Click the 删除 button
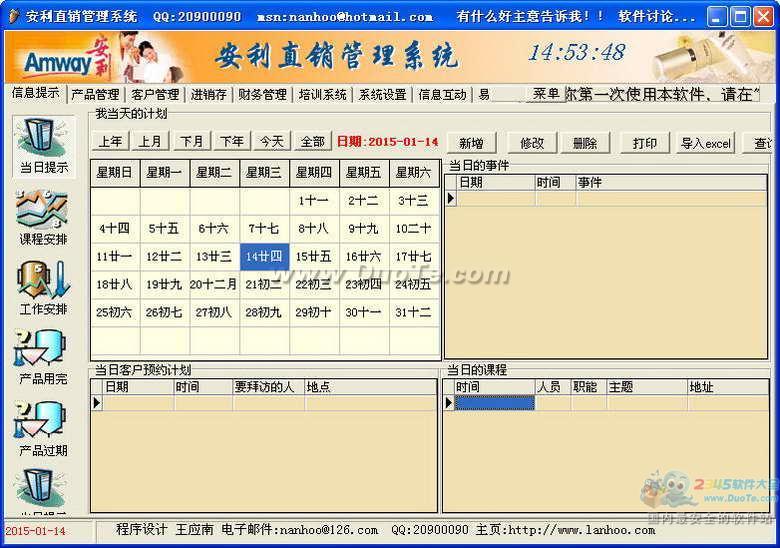This screenshot has height=548, width=780. click(585, 143)
